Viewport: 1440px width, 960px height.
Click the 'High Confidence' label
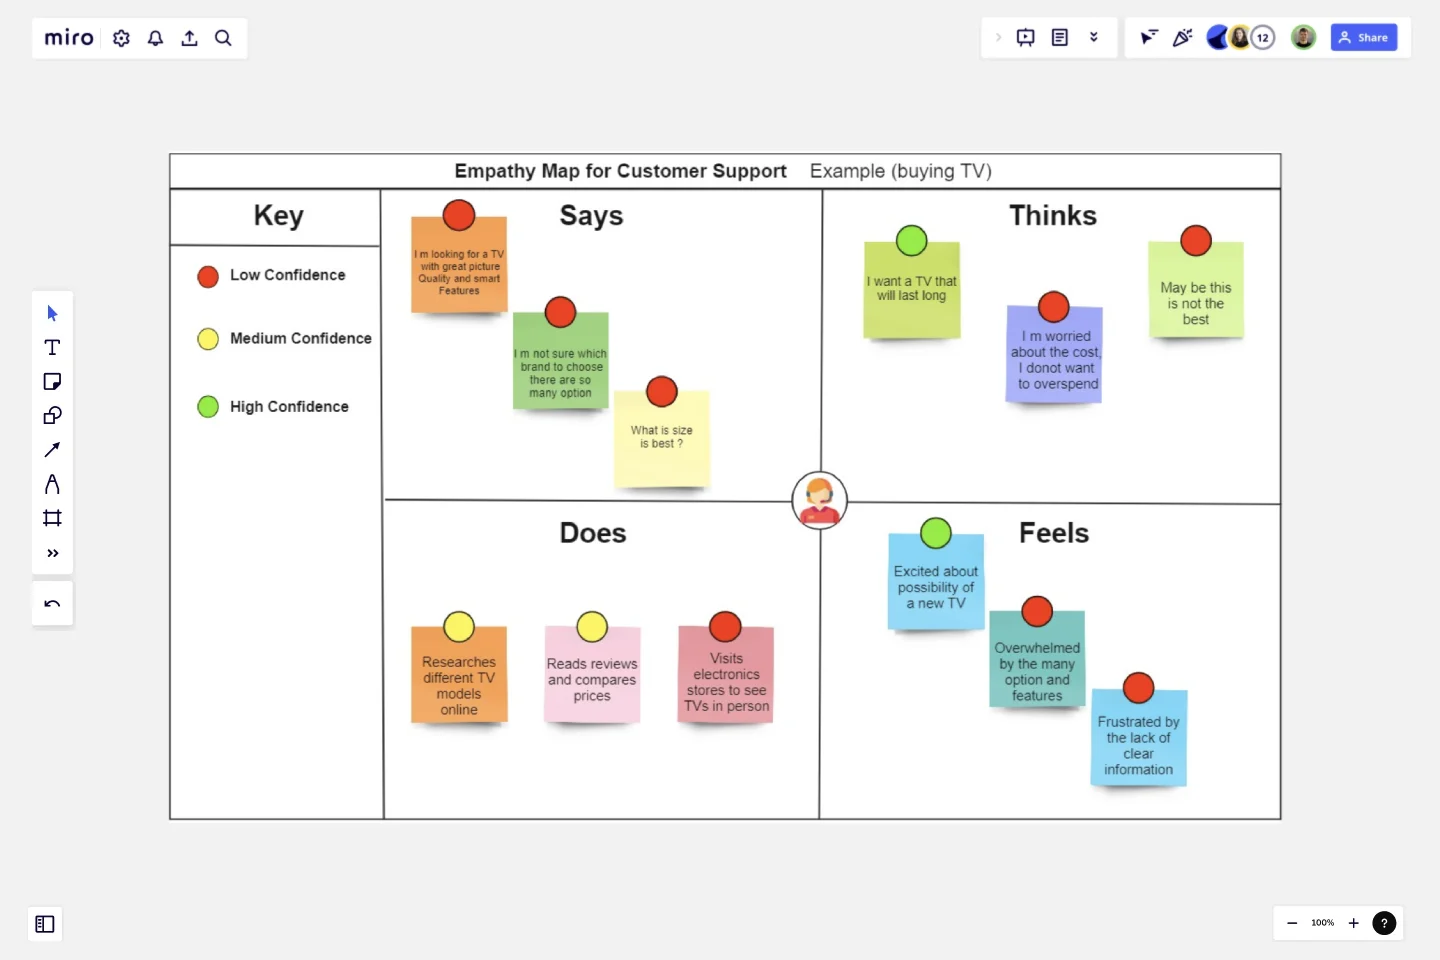[290, 407]
